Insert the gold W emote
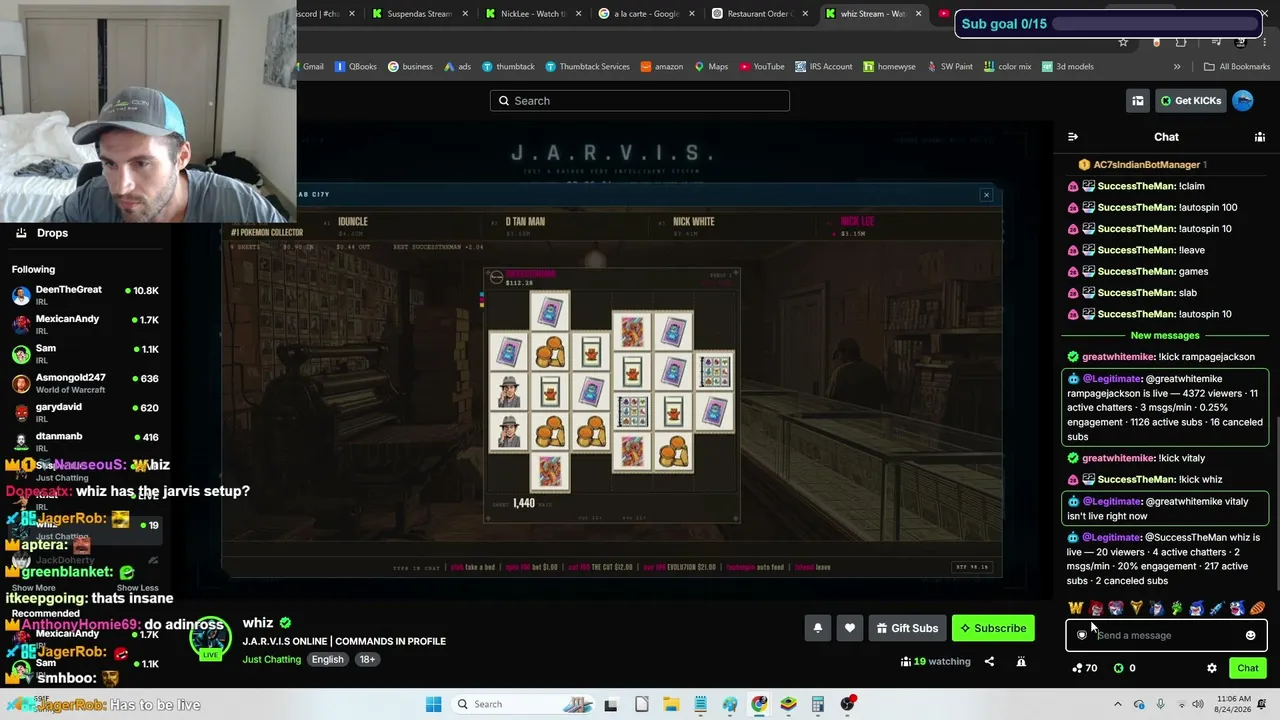Image resolution: width=1280 pixels, height=720 pixels. point(1076,608)
